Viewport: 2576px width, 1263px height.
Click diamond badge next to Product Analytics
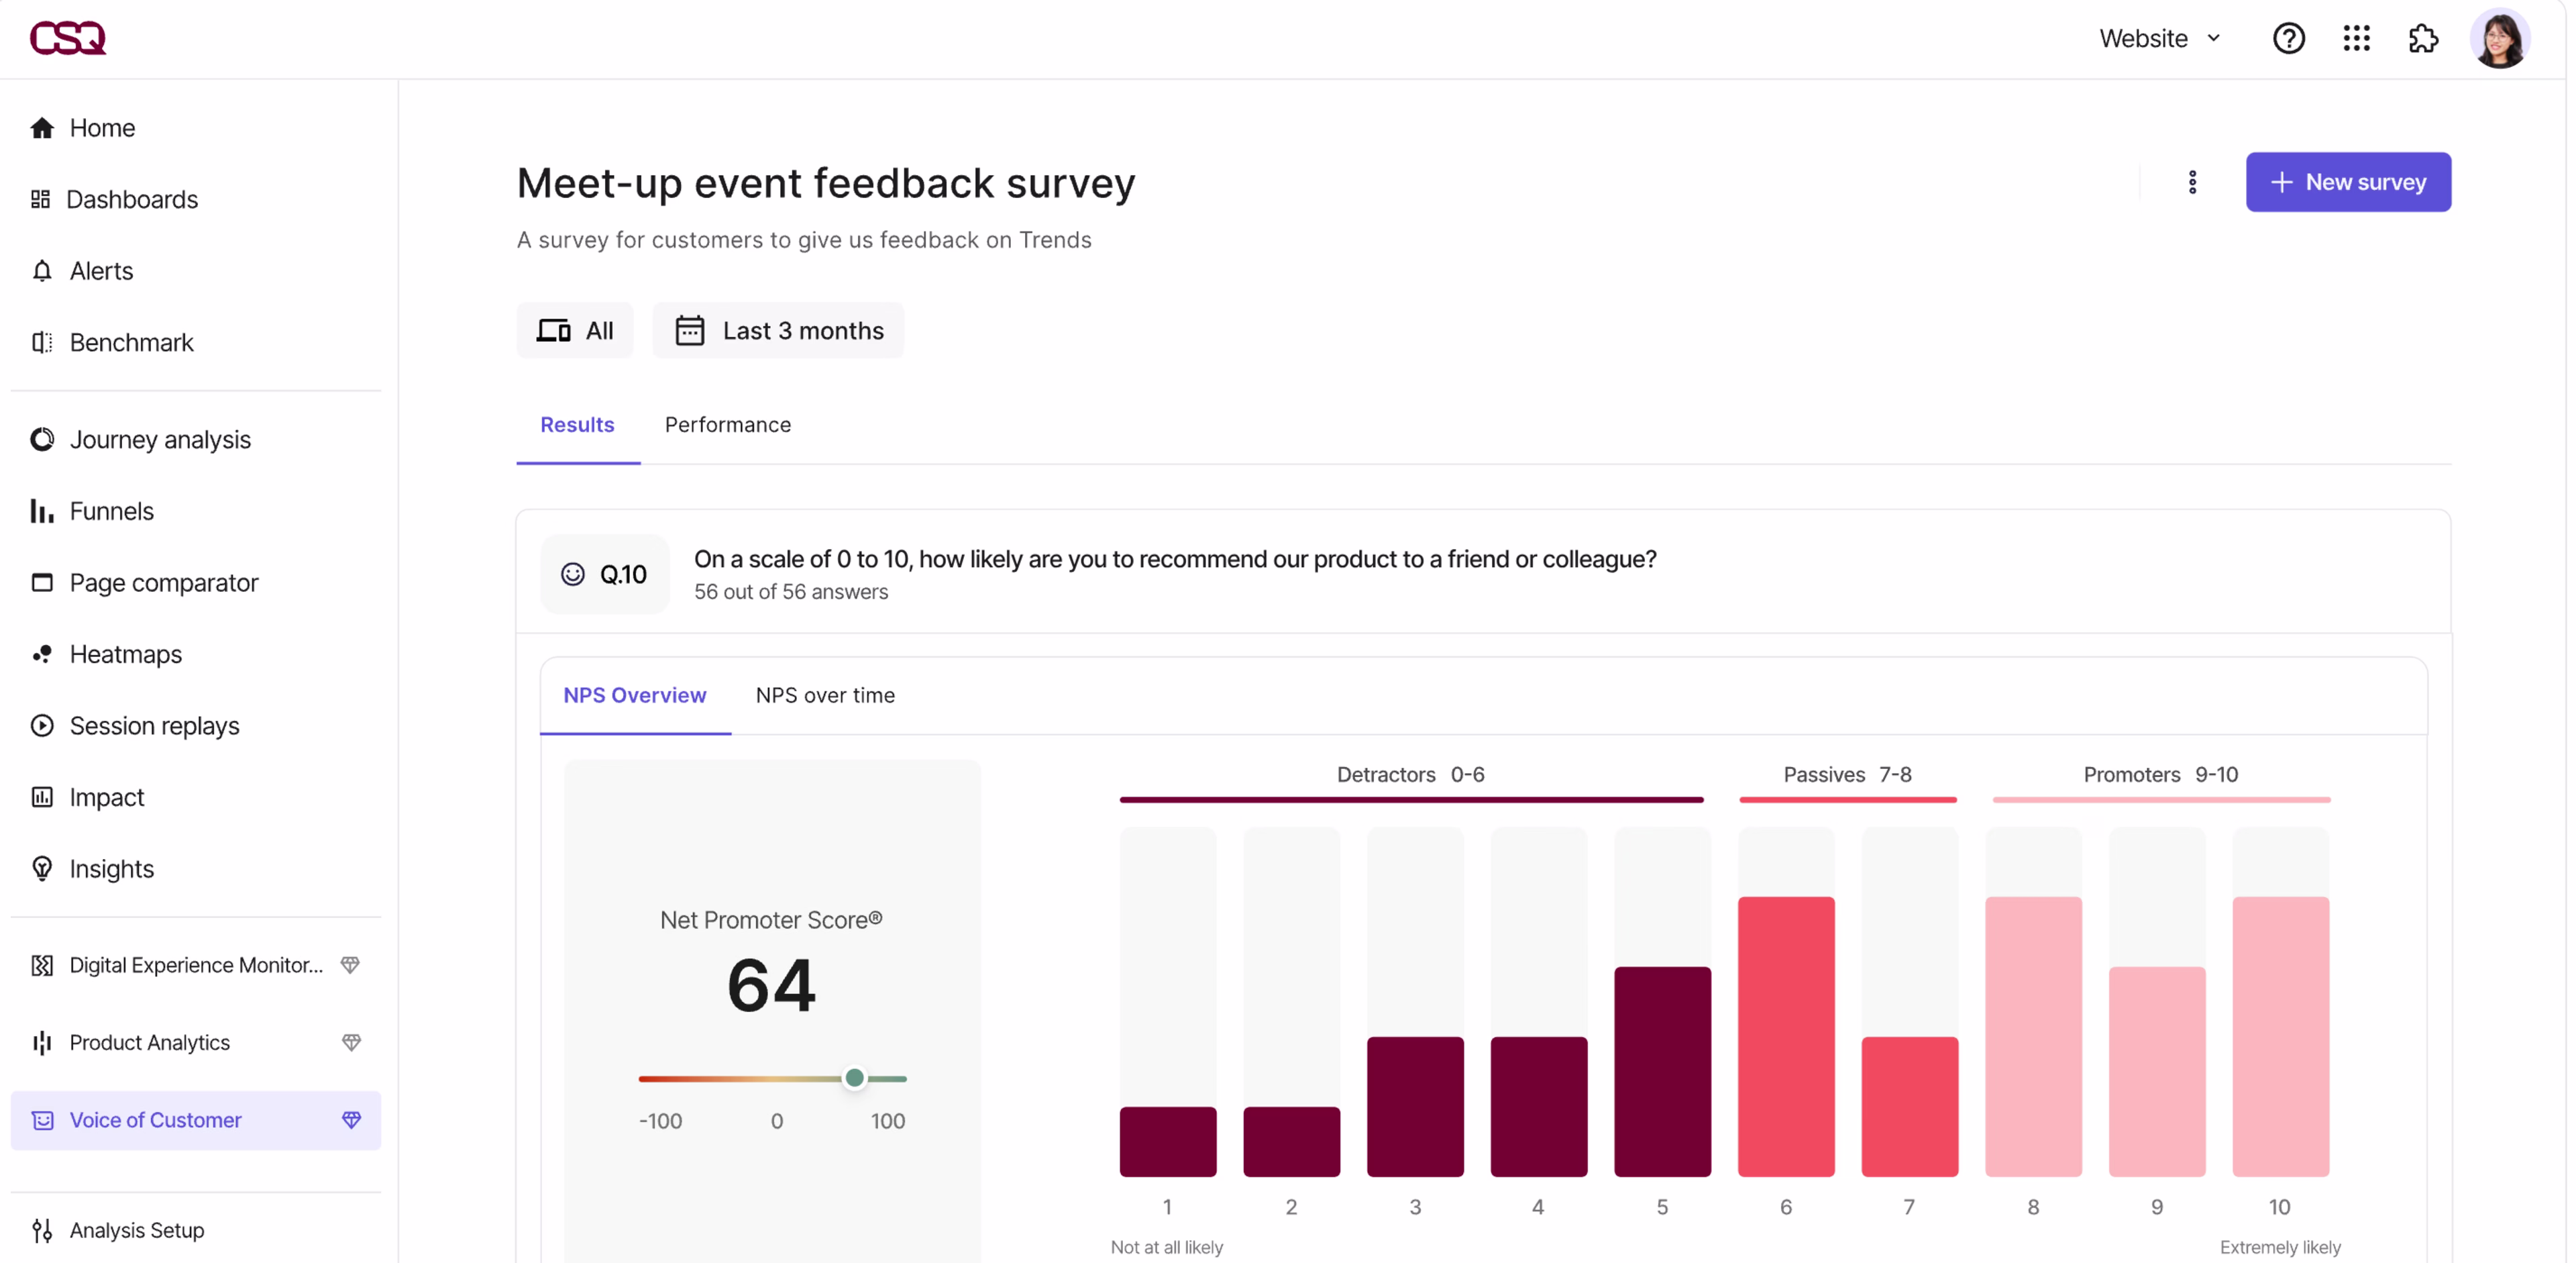coord(351,1043)
